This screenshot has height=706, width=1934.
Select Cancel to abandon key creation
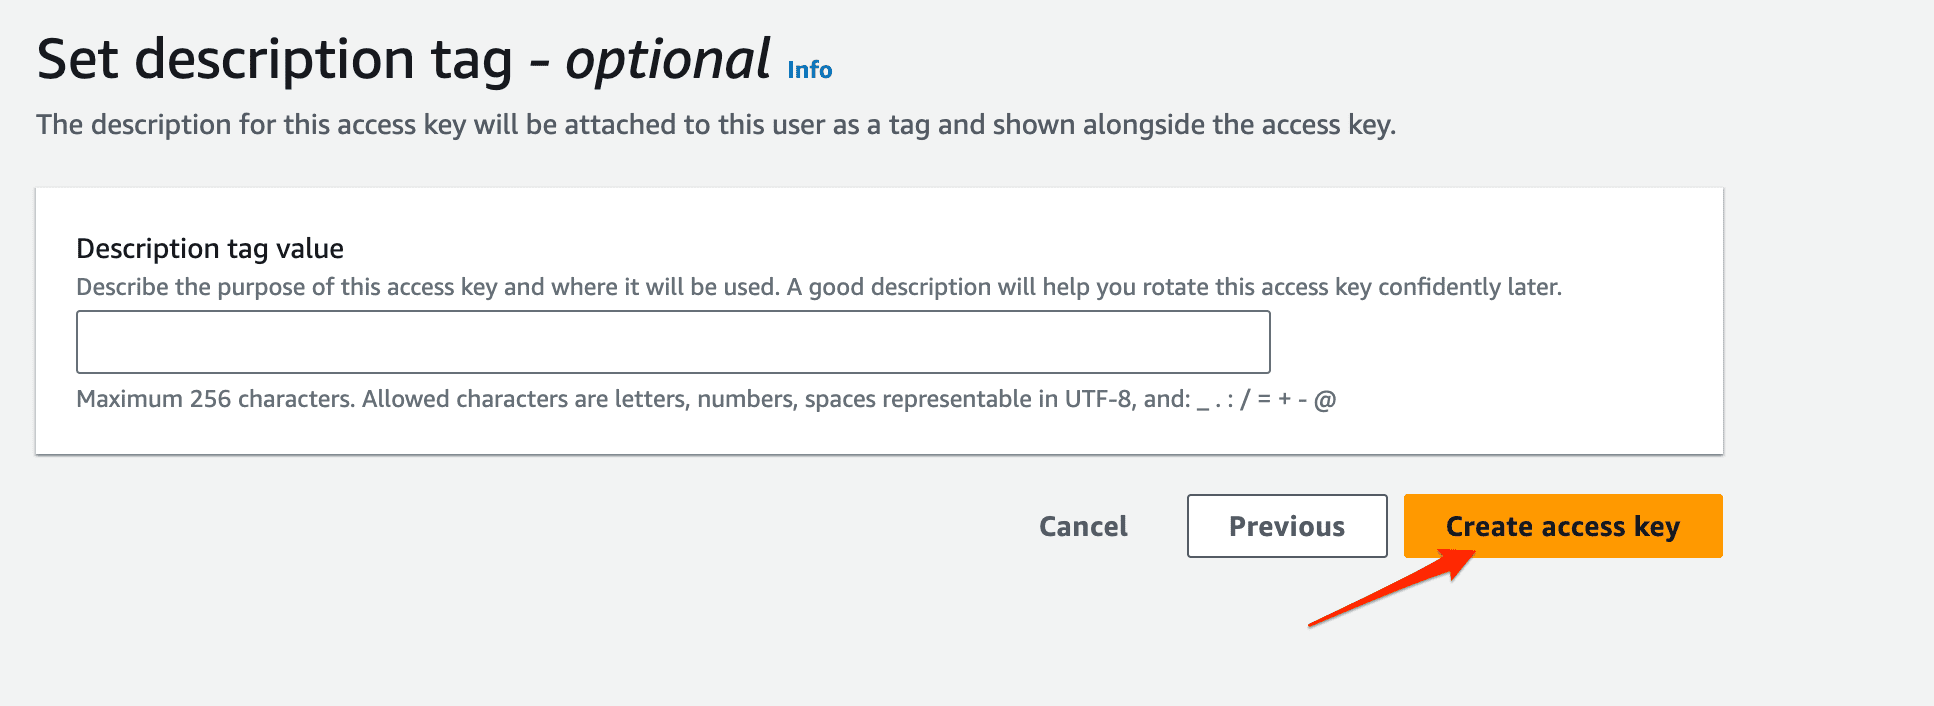(1082, 526)
